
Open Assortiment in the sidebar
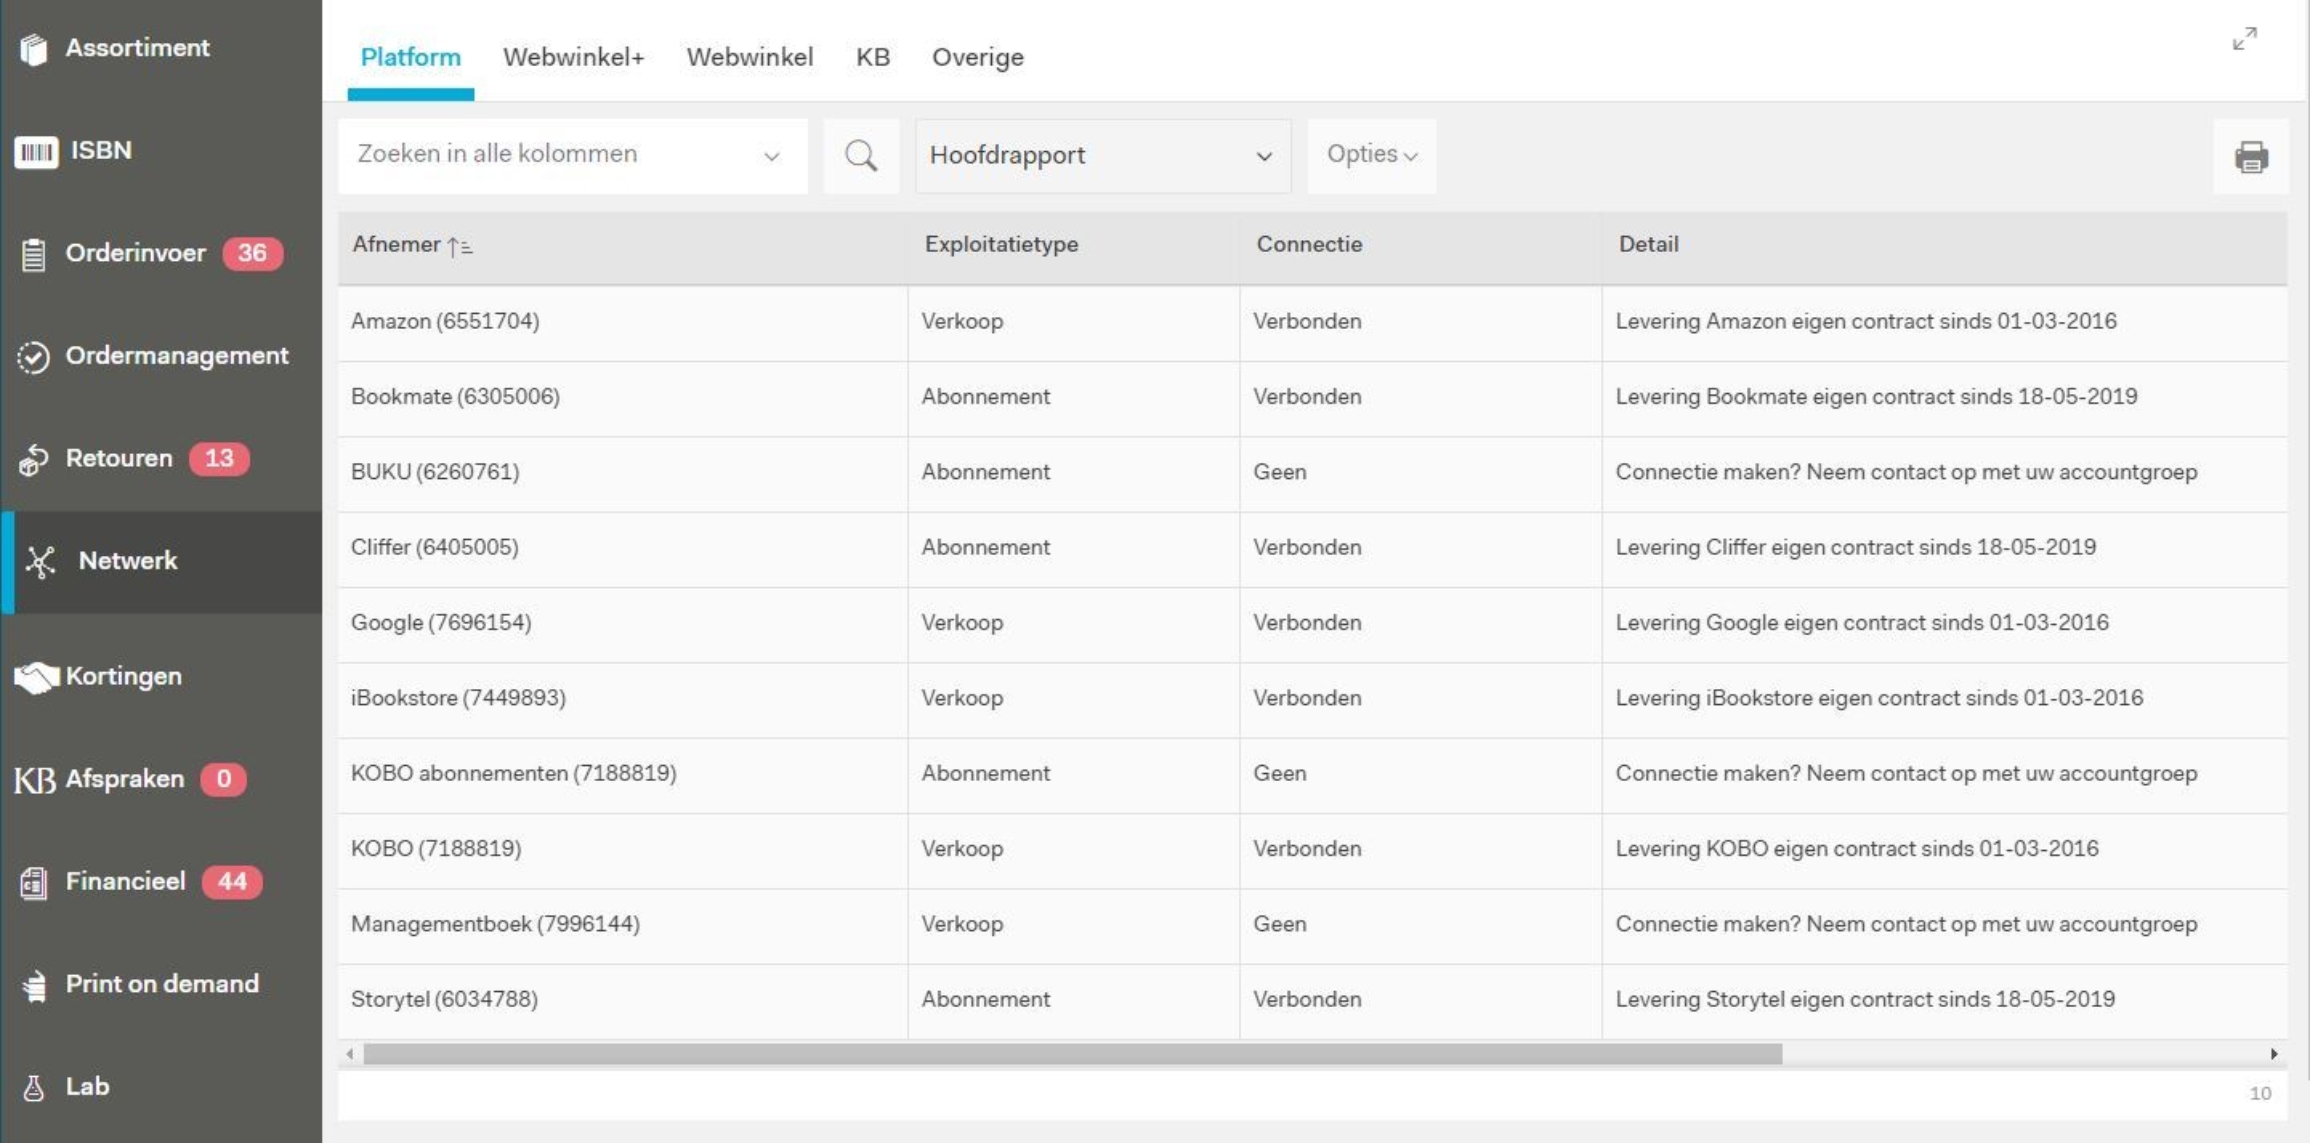pyautogui.click(x=137, y=48)
